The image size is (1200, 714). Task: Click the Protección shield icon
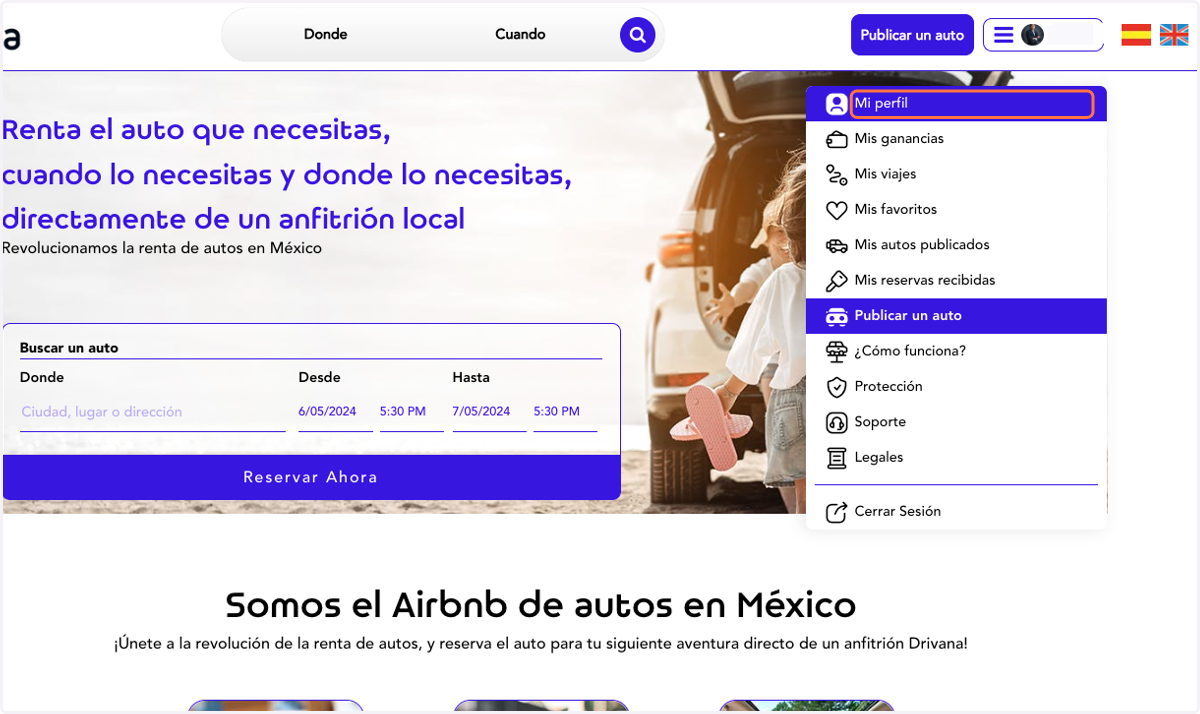836,387
